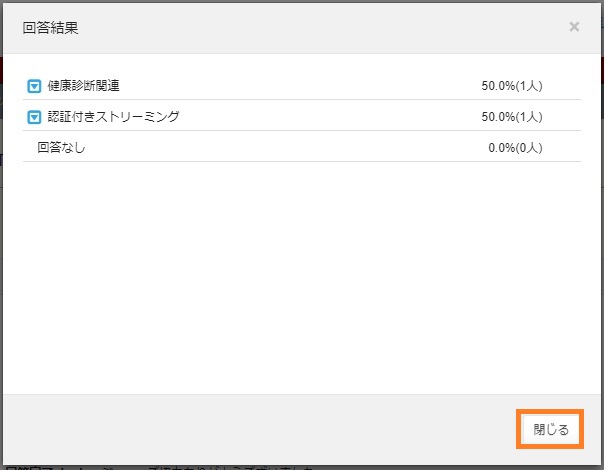606x470 pixels.
Task: Expand the 認証付きストリーミング arrow icon
Action: coord(34,117)
